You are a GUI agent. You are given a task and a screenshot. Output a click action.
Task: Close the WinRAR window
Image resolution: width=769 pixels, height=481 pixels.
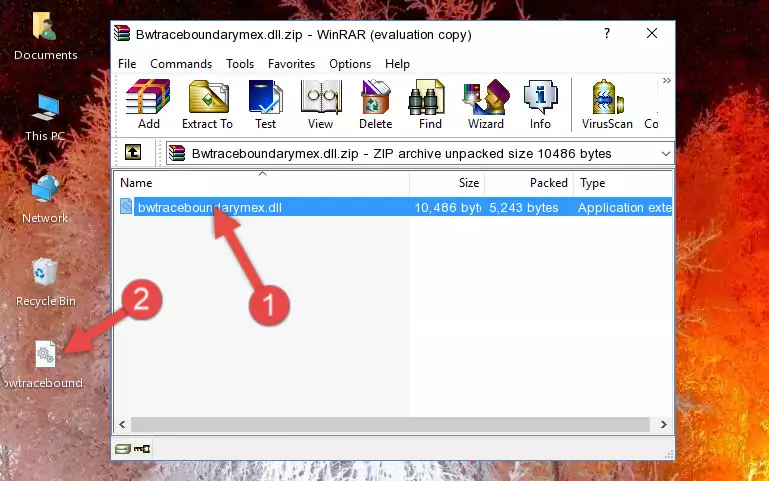coord(652,33)
